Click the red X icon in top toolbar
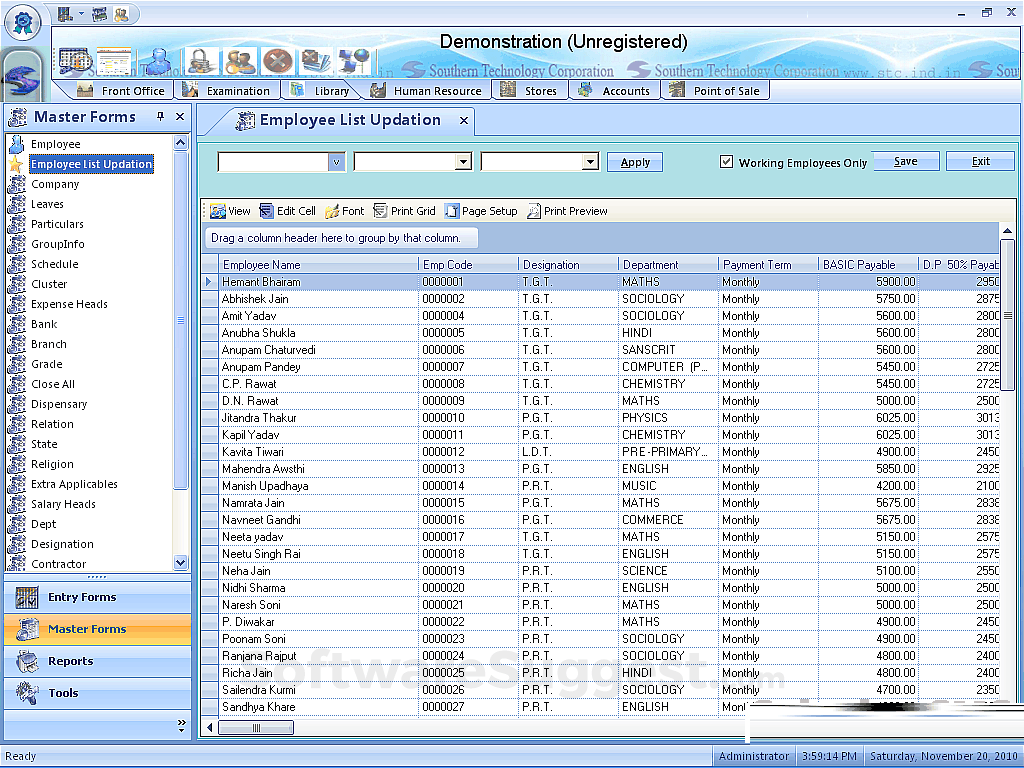This screenshot has height=768, width=1024. coord(277,61)
